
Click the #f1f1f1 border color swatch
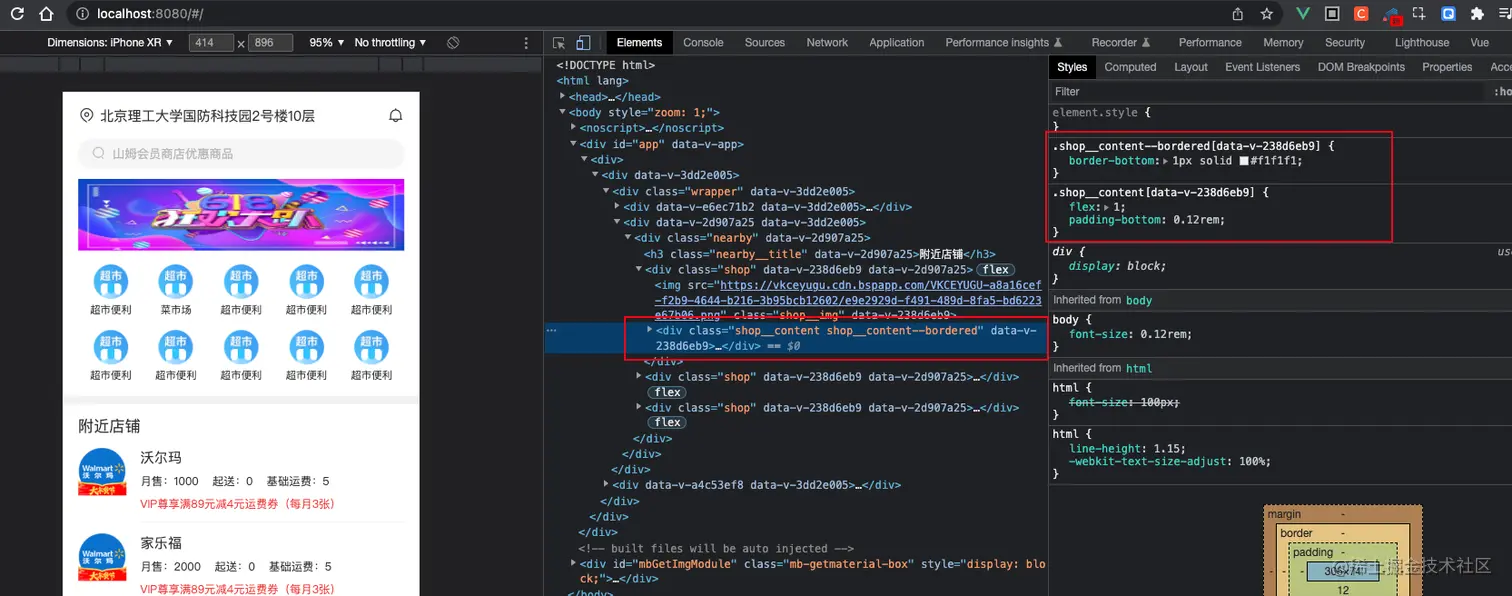pyautogui.click(x=1244, y=161)
